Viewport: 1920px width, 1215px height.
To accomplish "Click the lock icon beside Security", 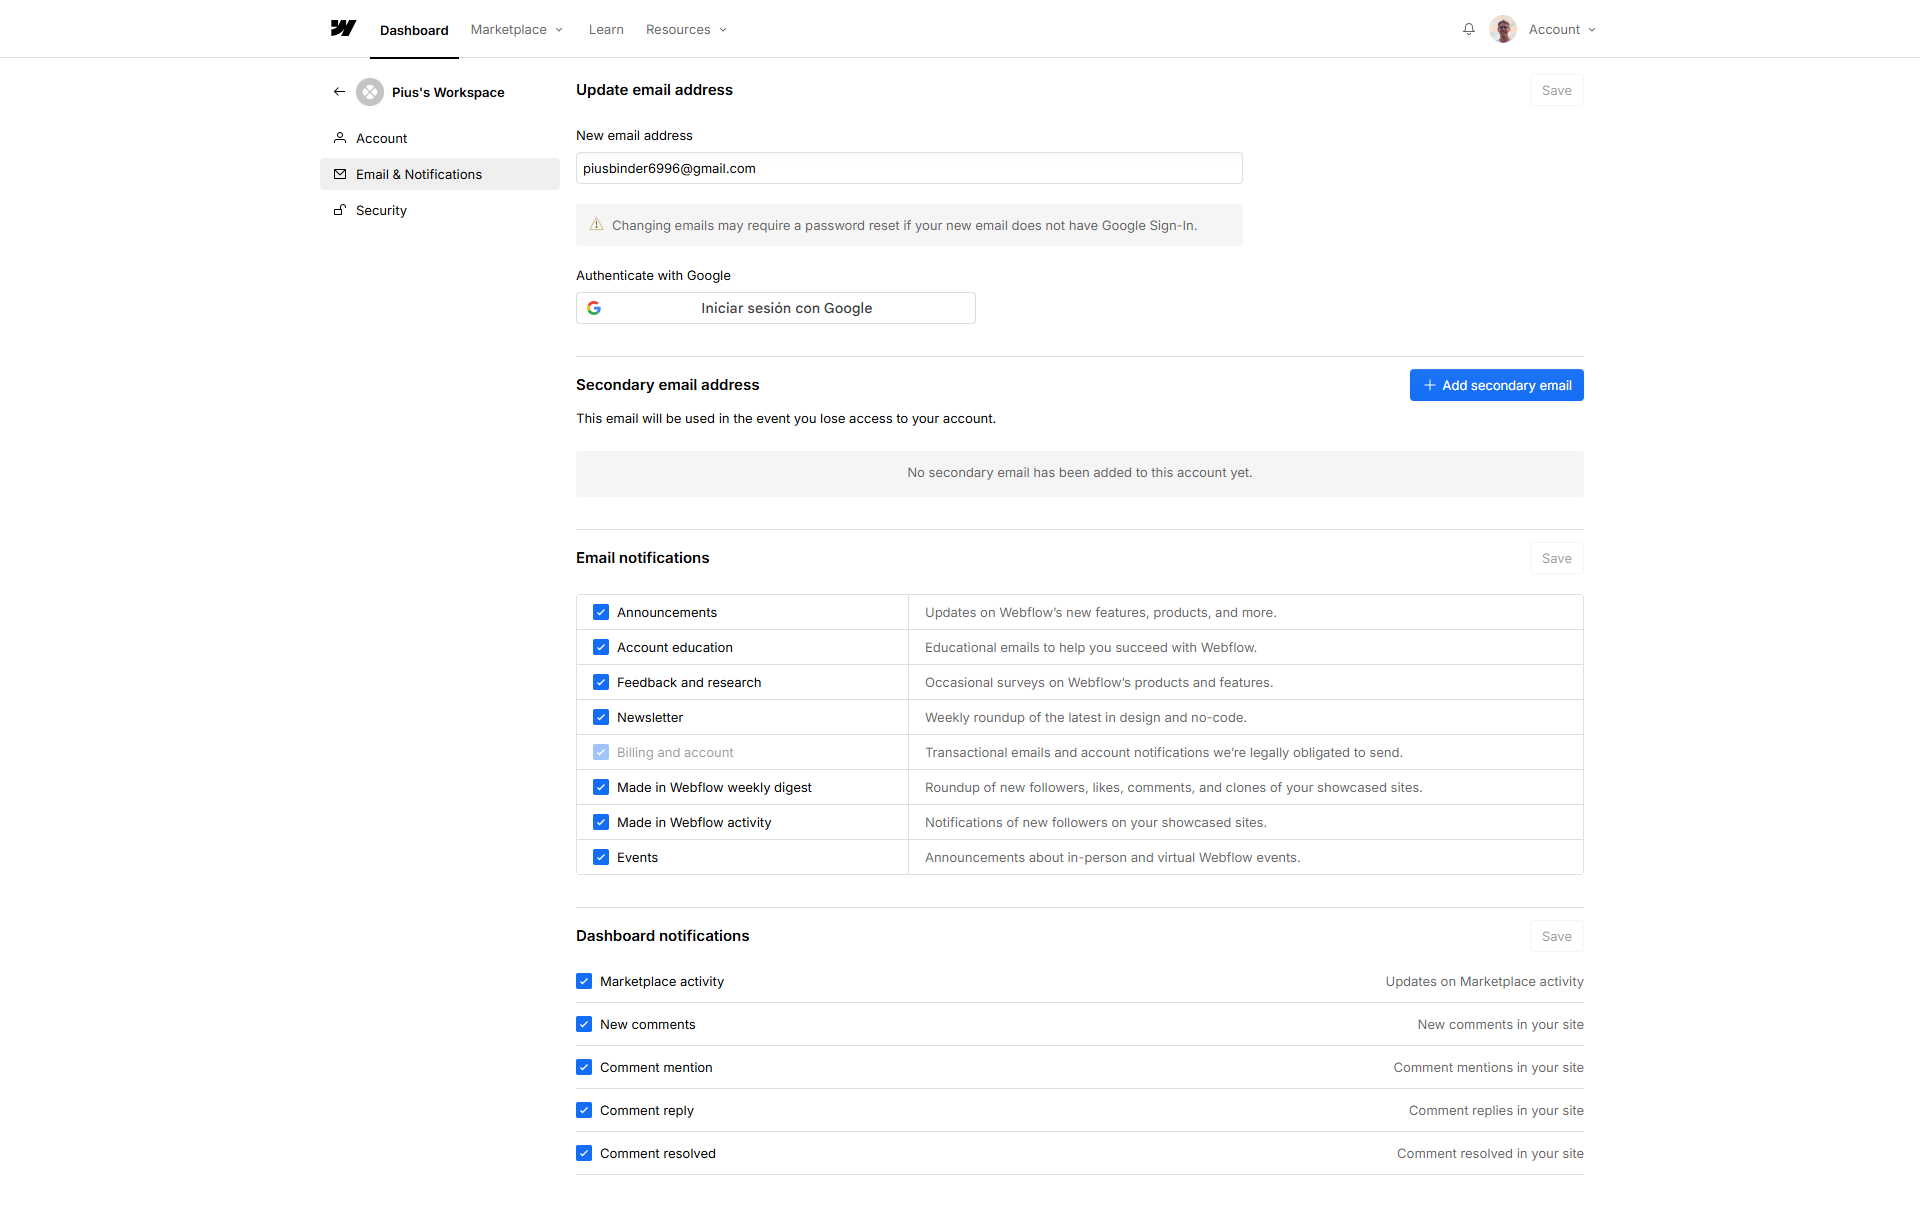I will point(340,210).
